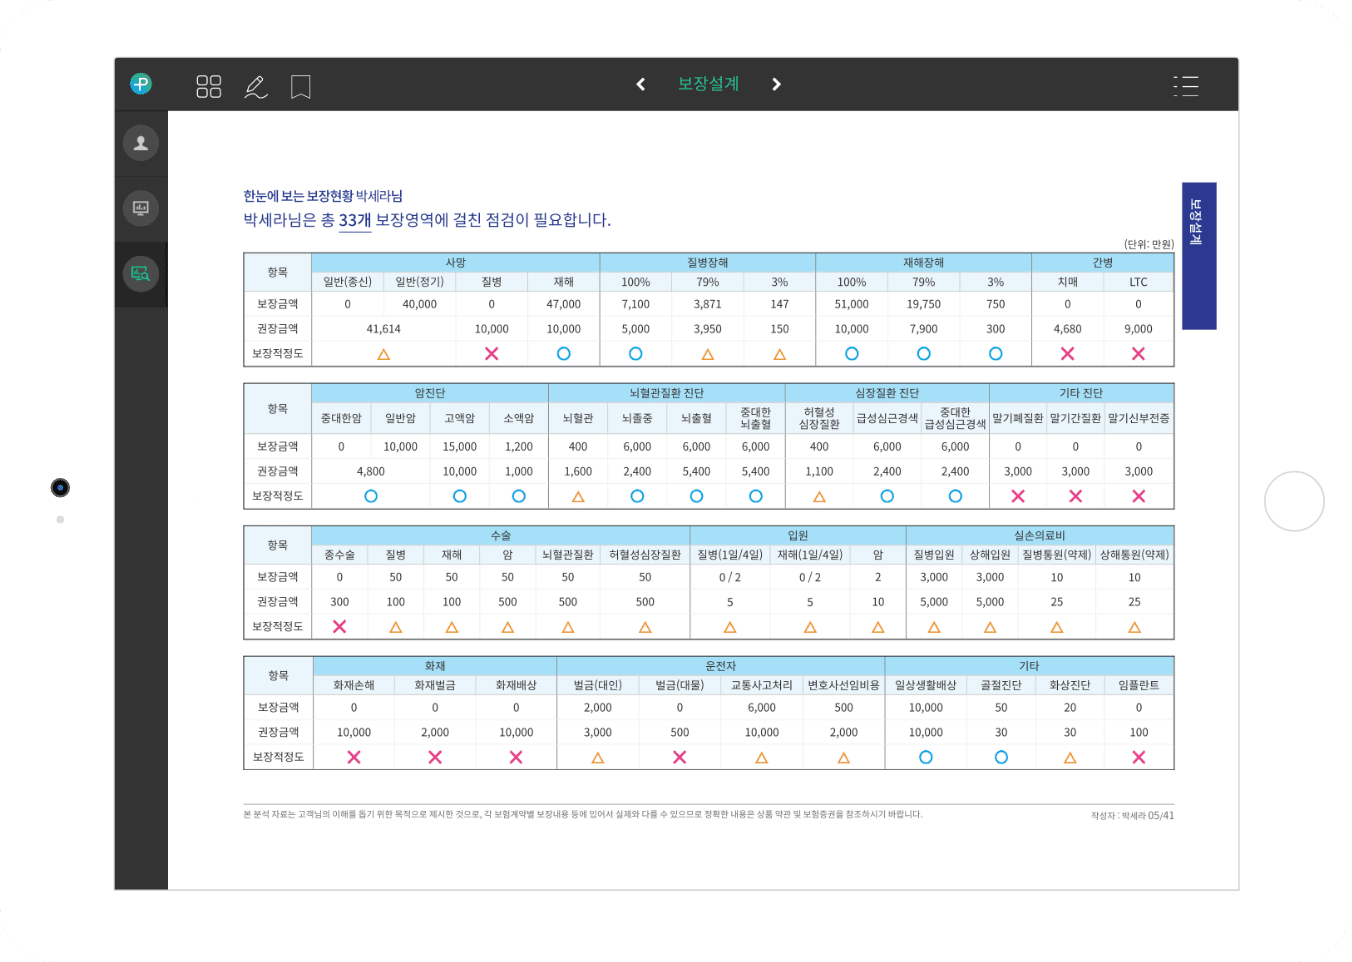Click the 19,750 value under 재해장해 79%
The width and height of the screenshot is (1352, 962).
coord(923,304)
